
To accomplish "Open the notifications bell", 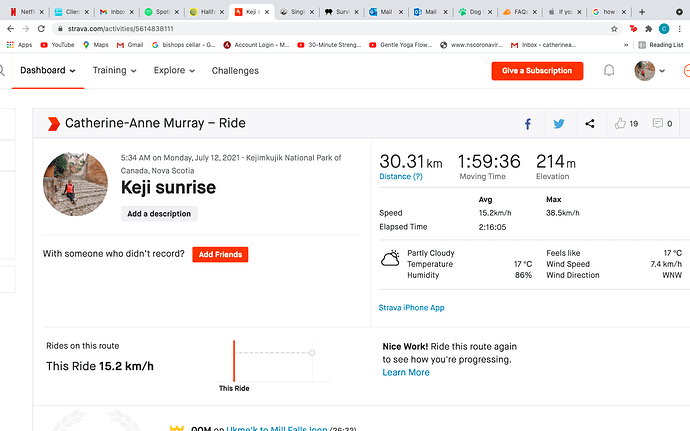I will coord(609,71).
